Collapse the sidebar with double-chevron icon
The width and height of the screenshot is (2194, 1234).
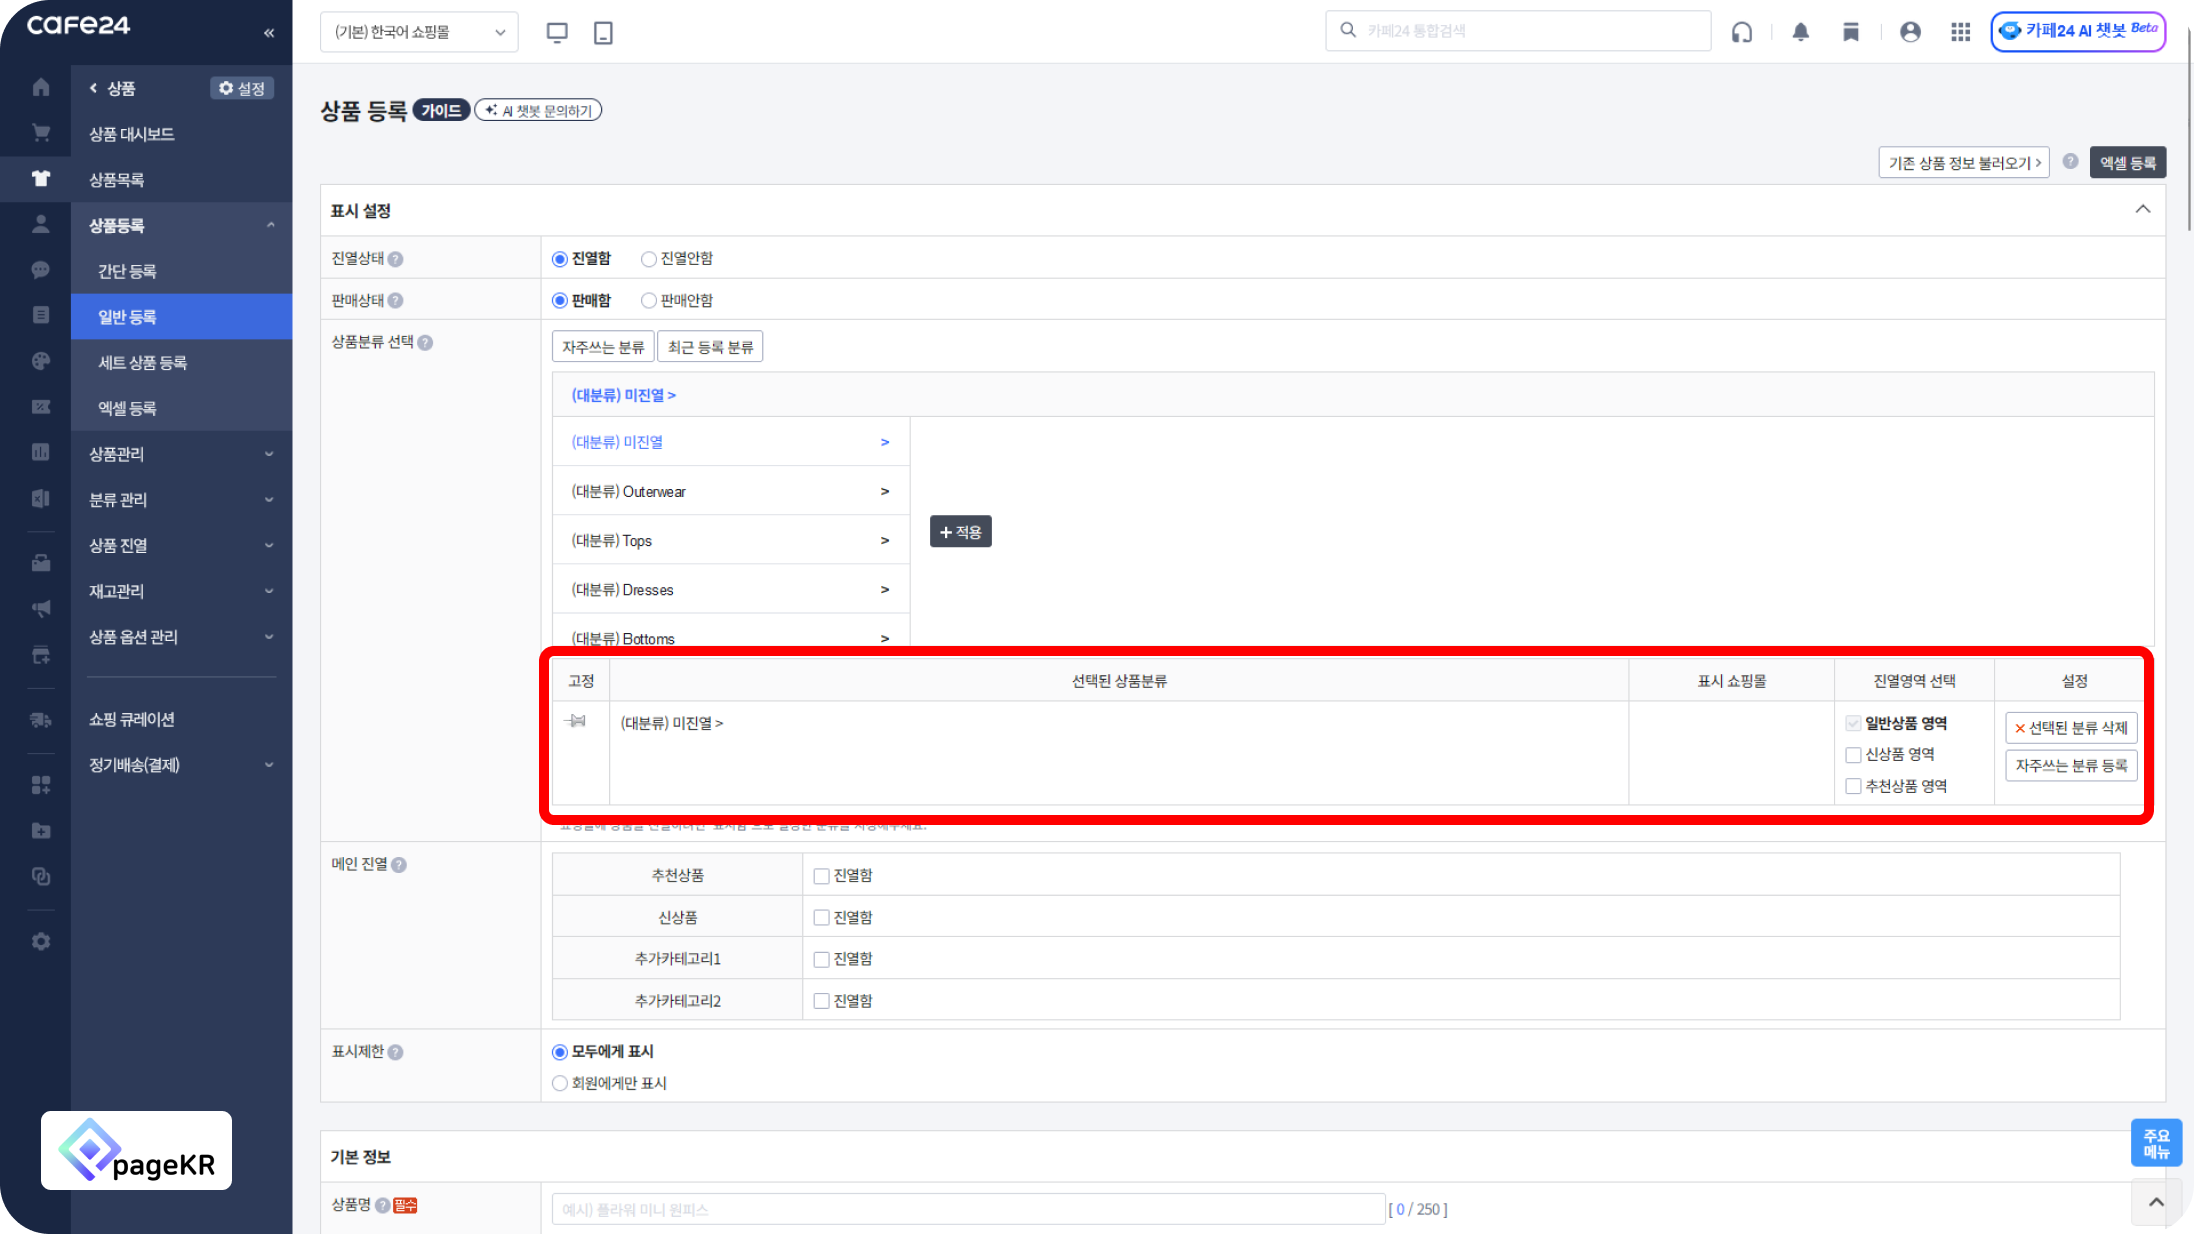point(269,33)
